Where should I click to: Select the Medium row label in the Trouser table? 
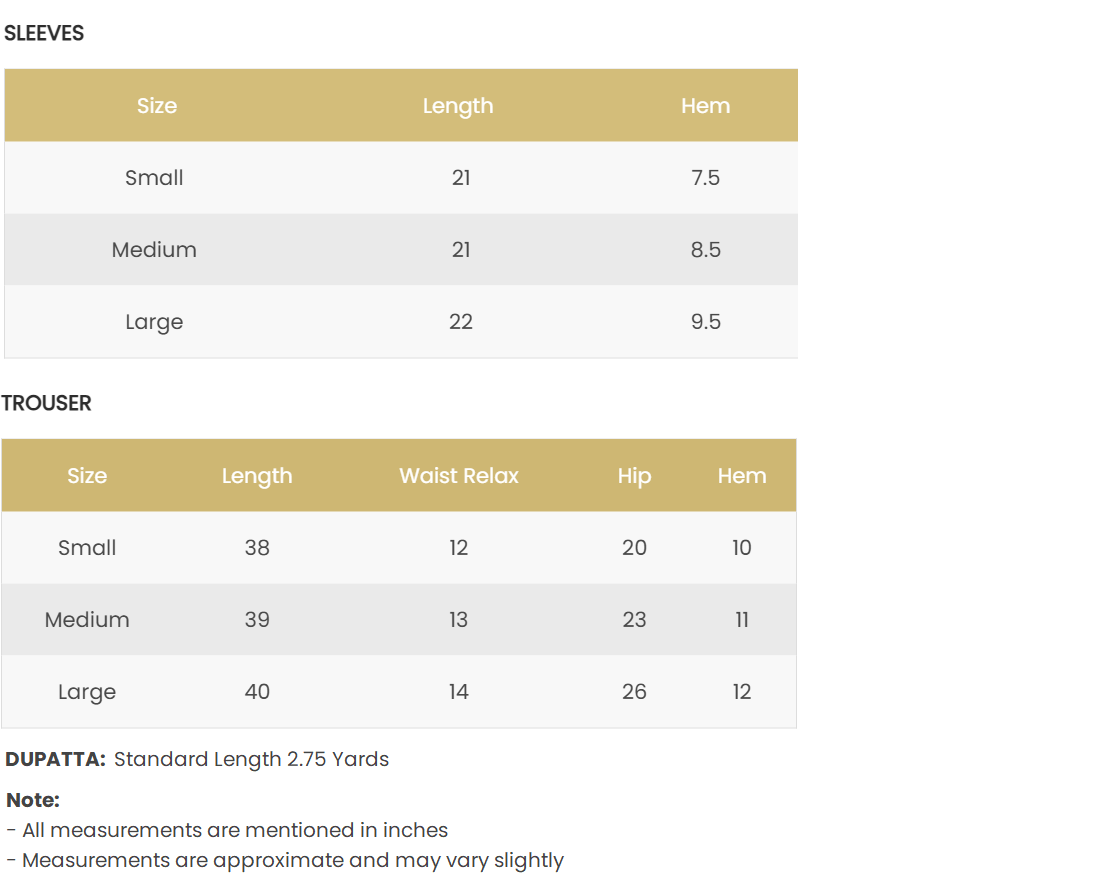87,620
